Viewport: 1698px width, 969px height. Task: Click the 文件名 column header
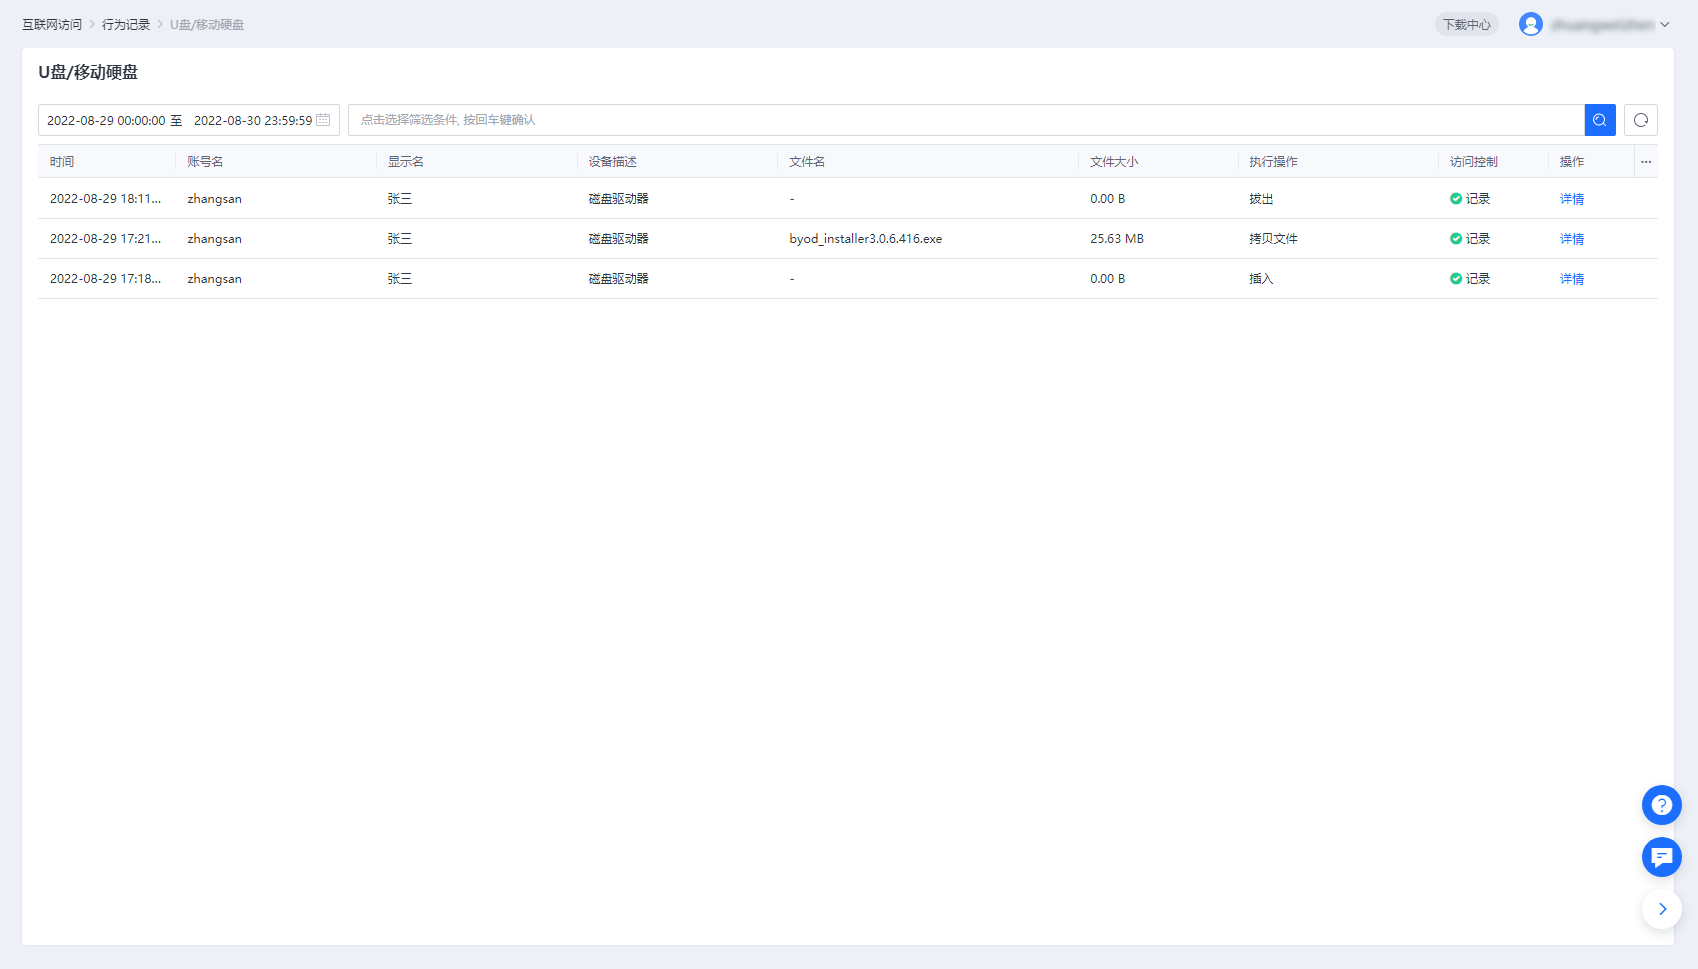(x=807, y=162)
